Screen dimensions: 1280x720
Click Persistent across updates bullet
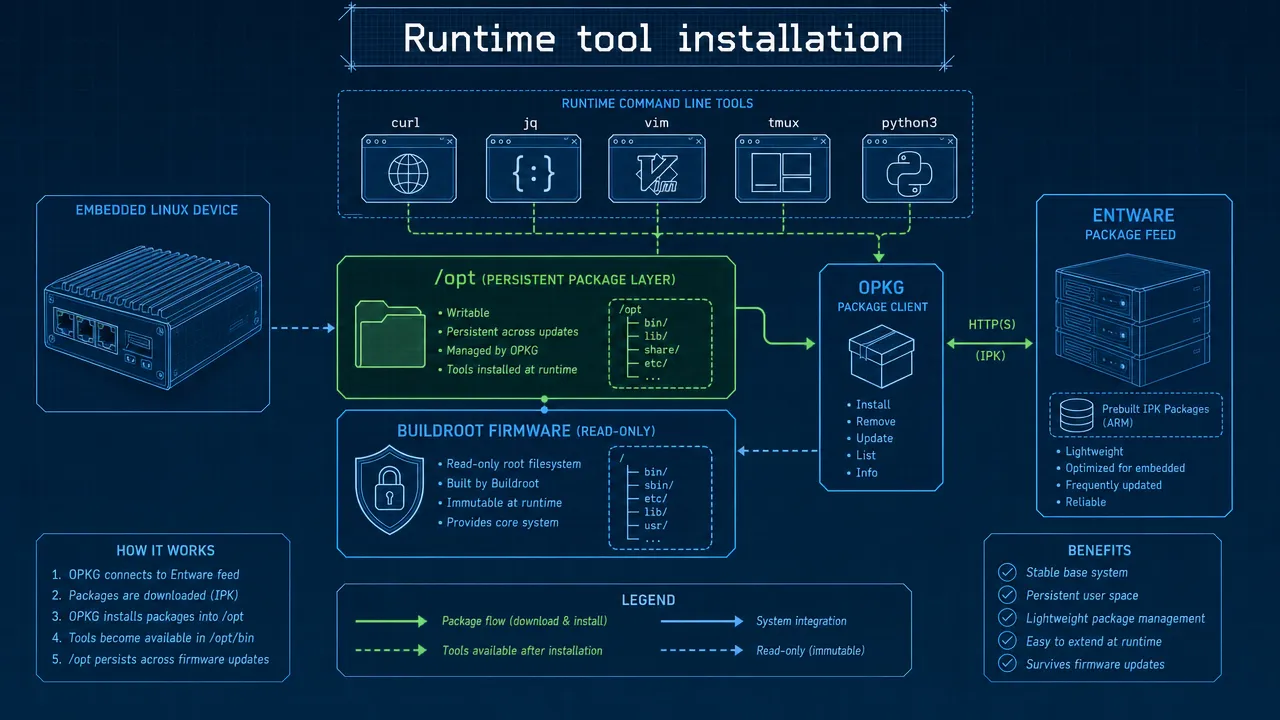tap(512, 332)
